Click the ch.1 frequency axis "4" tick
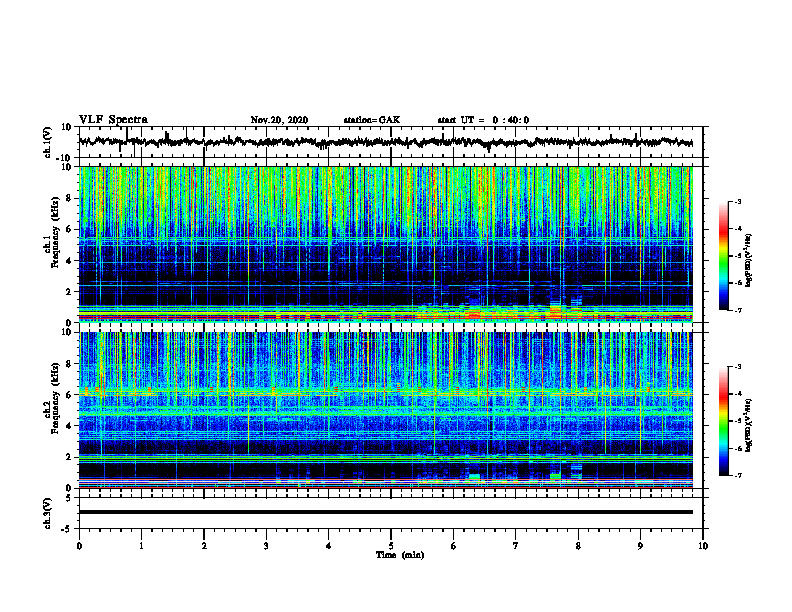Screen dimensions: 792x612 pyautogui.click(x=70, y=261)
